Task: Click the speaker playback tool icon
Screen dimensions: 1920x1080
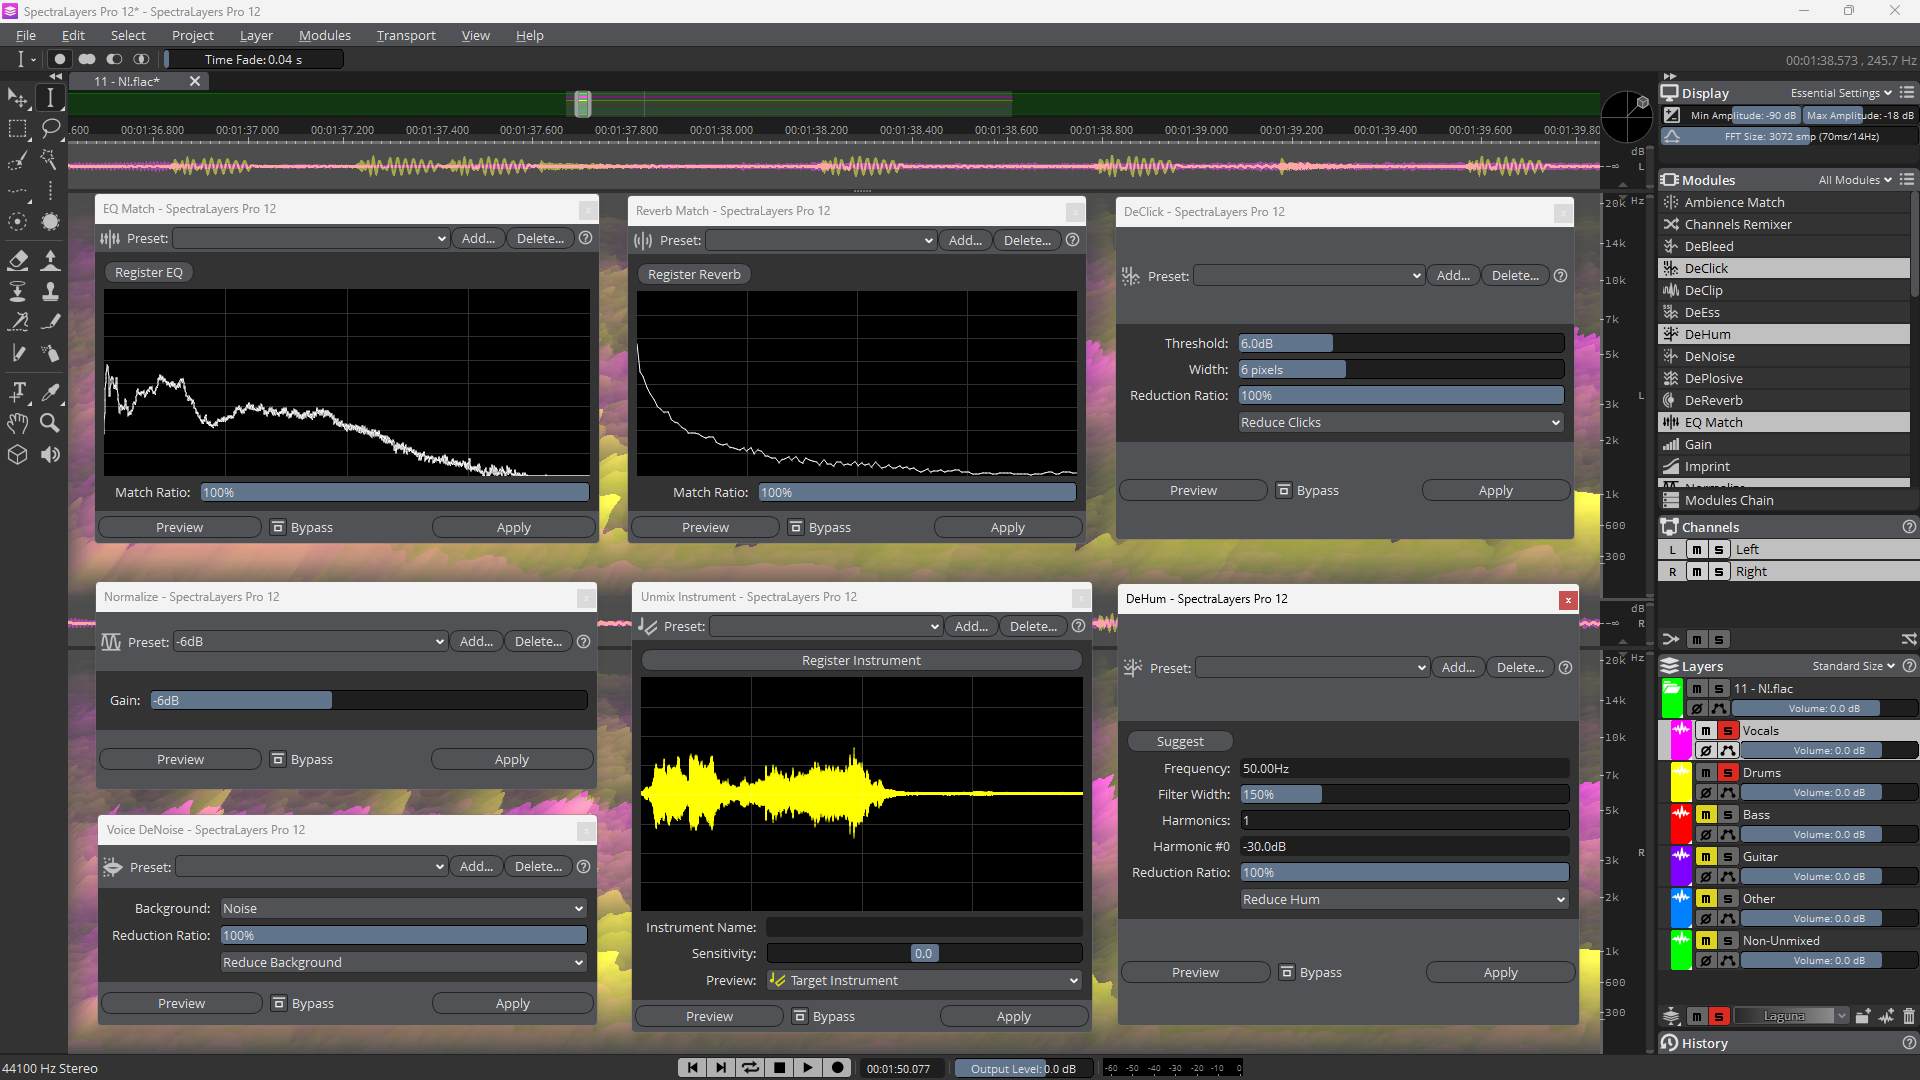Action: pyautogui.click(x=50, y=455)
